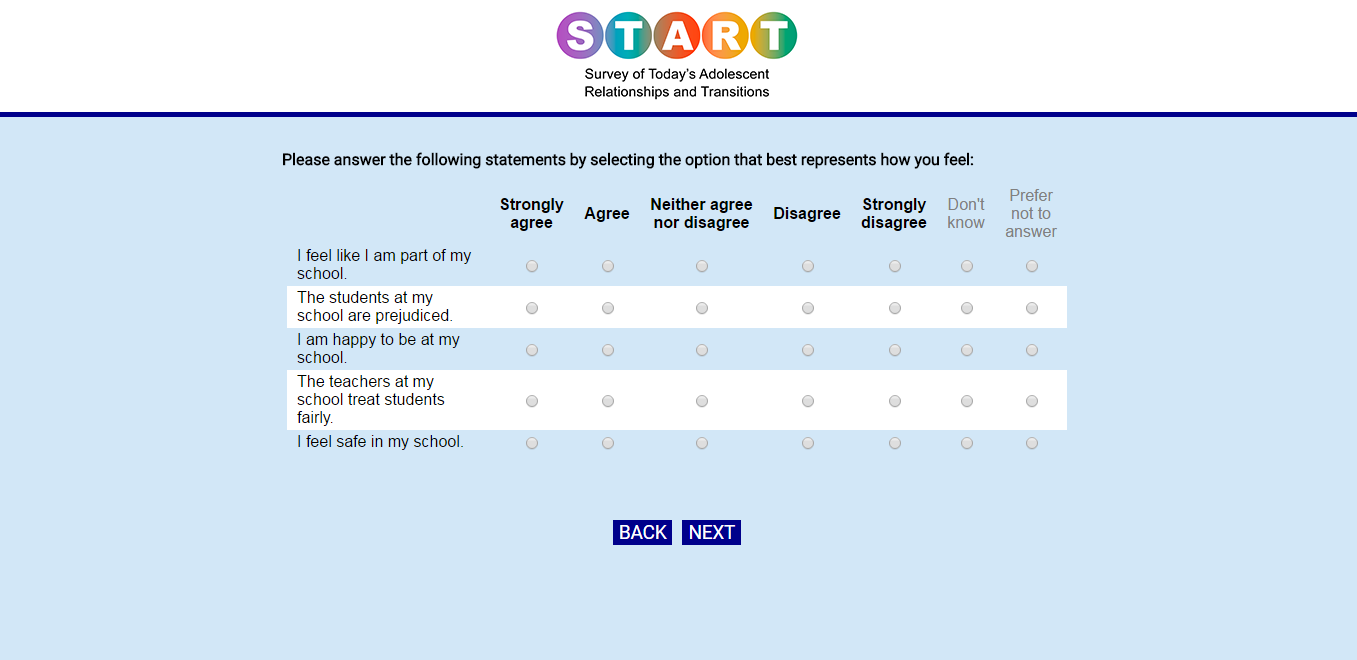1357x660 pixels.
Task: Pick Prefer not to answer for teachers statement
Action: pos(1032,401)
